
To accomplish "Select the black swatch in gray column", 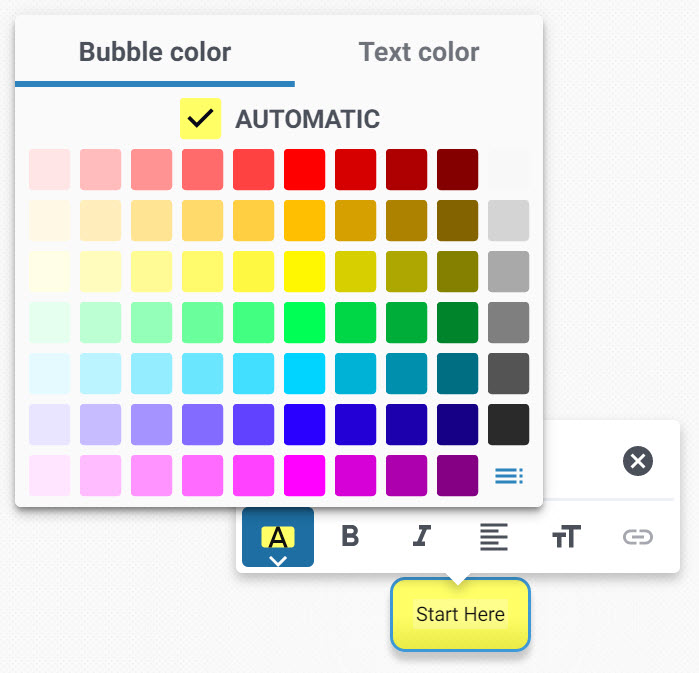I will click(x=509, y=424).
